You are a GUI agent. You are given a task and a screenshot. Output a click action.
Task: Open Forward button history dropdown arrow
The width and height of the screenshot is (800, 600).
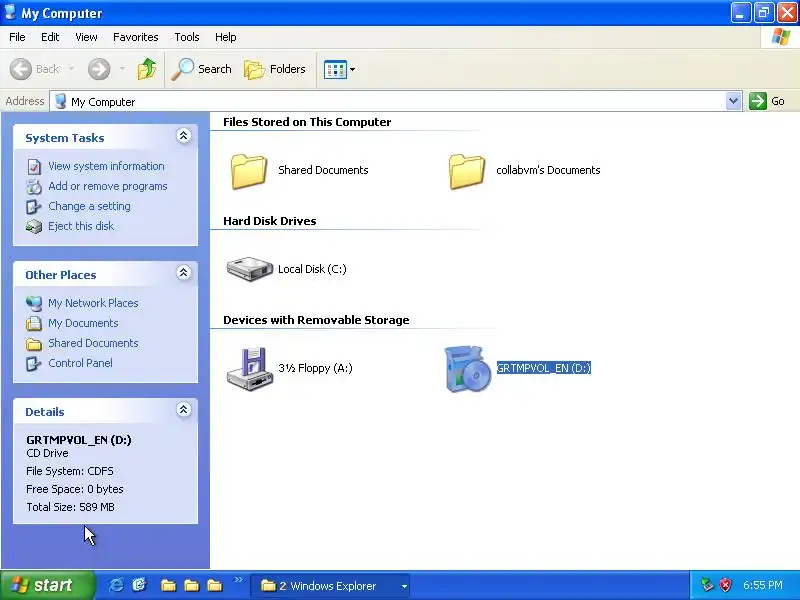pos(122,69)
